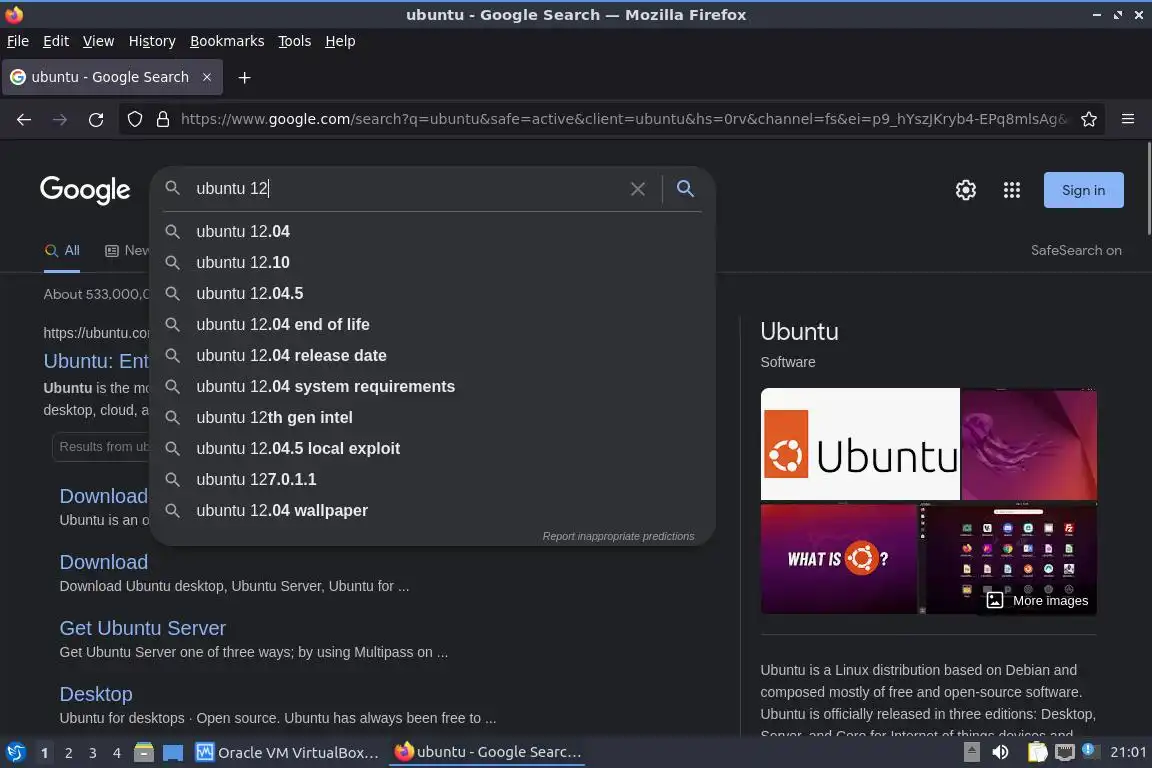Viewport: 1152px width, 768px height.
Task: Select "ubuntu 127.0.1.1" suggestion
Action: 432,479
